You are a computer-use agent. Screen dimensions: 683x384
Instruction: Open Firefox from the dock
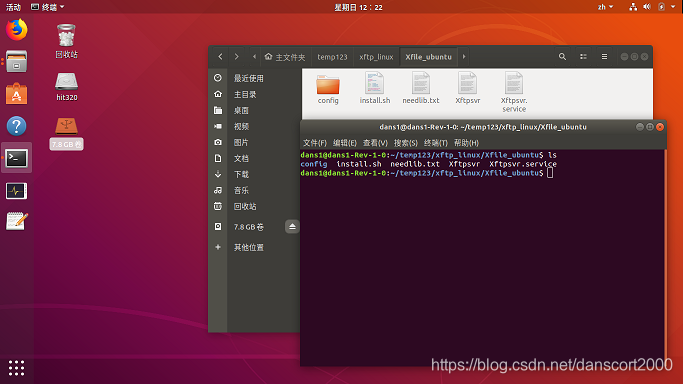[17, 30]
